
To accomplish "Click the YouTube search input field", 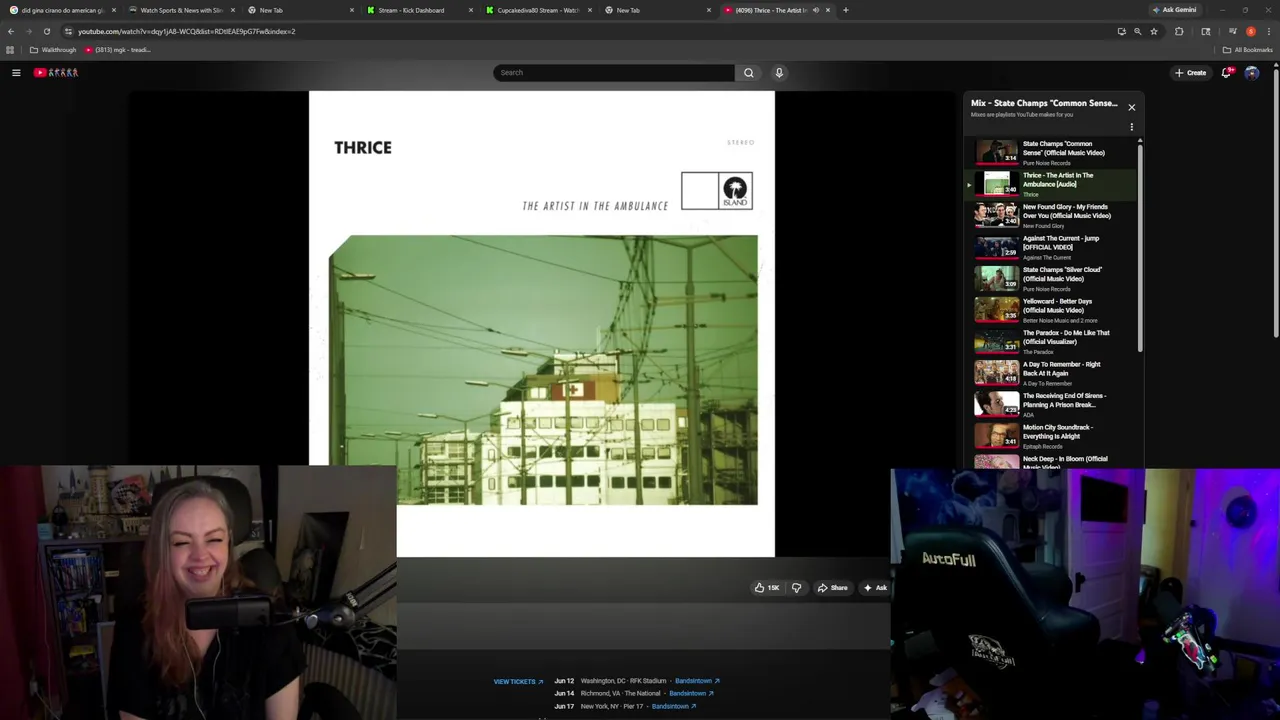I will point(614,72).
